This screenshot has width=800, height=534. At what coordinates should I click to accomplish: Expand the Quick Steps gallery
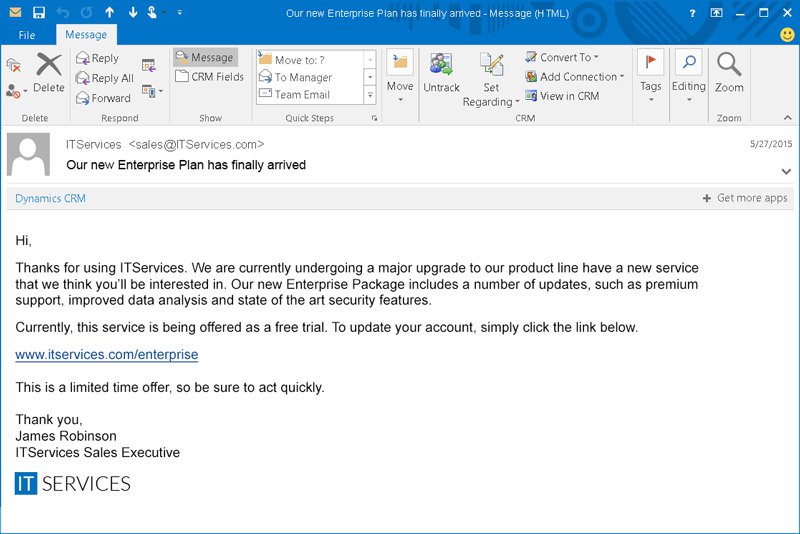[x=370, y=96]
